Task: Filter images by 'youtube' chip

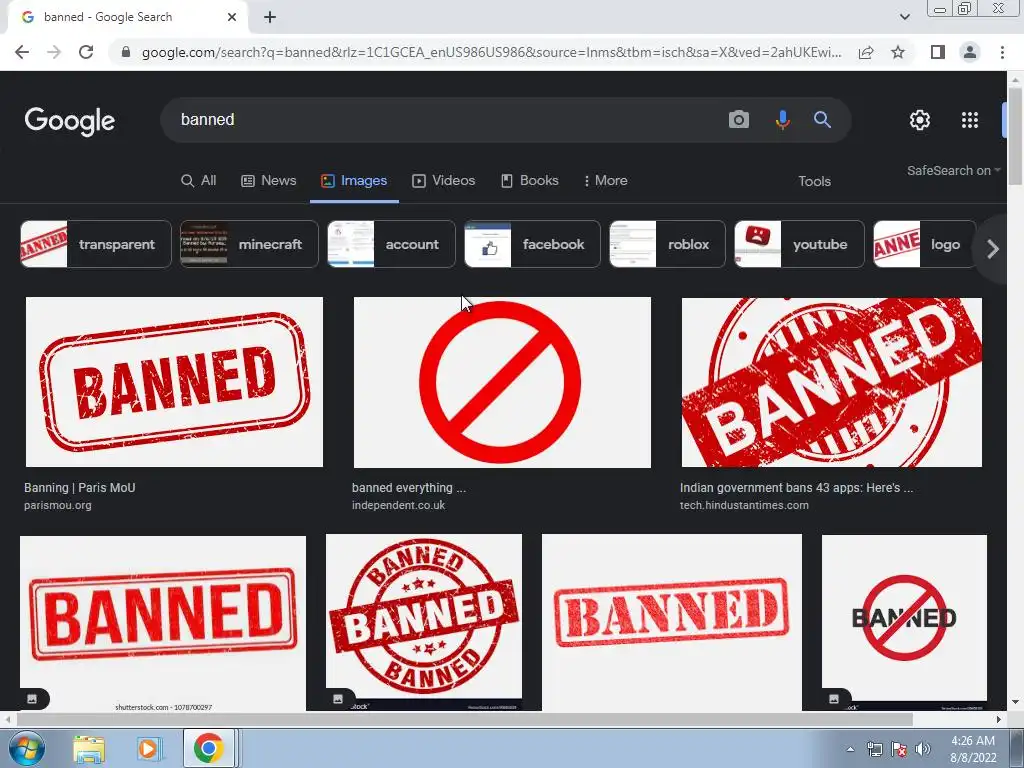Action: click(799, 244)
